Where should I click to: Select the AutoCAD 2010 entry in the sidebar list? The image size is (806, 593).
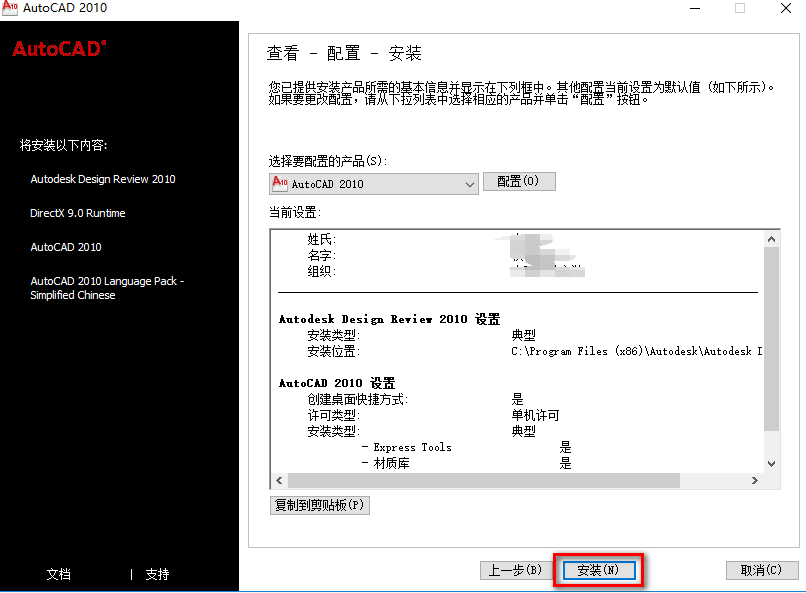(66, 247)
